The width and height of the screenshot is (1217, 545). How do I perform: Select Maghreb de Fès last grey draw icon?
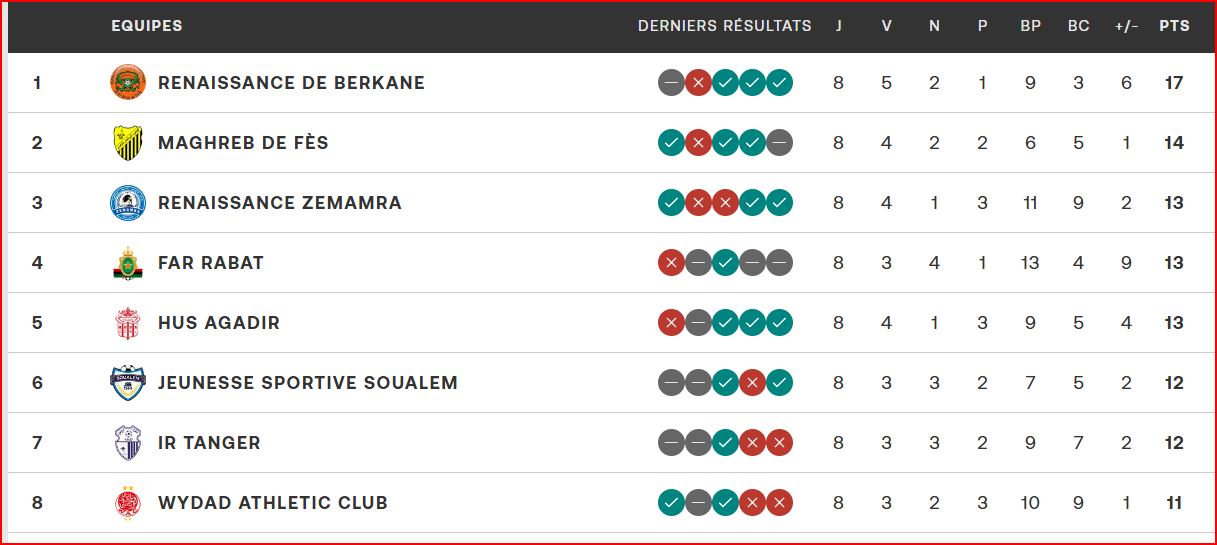(x=780, y=143)
